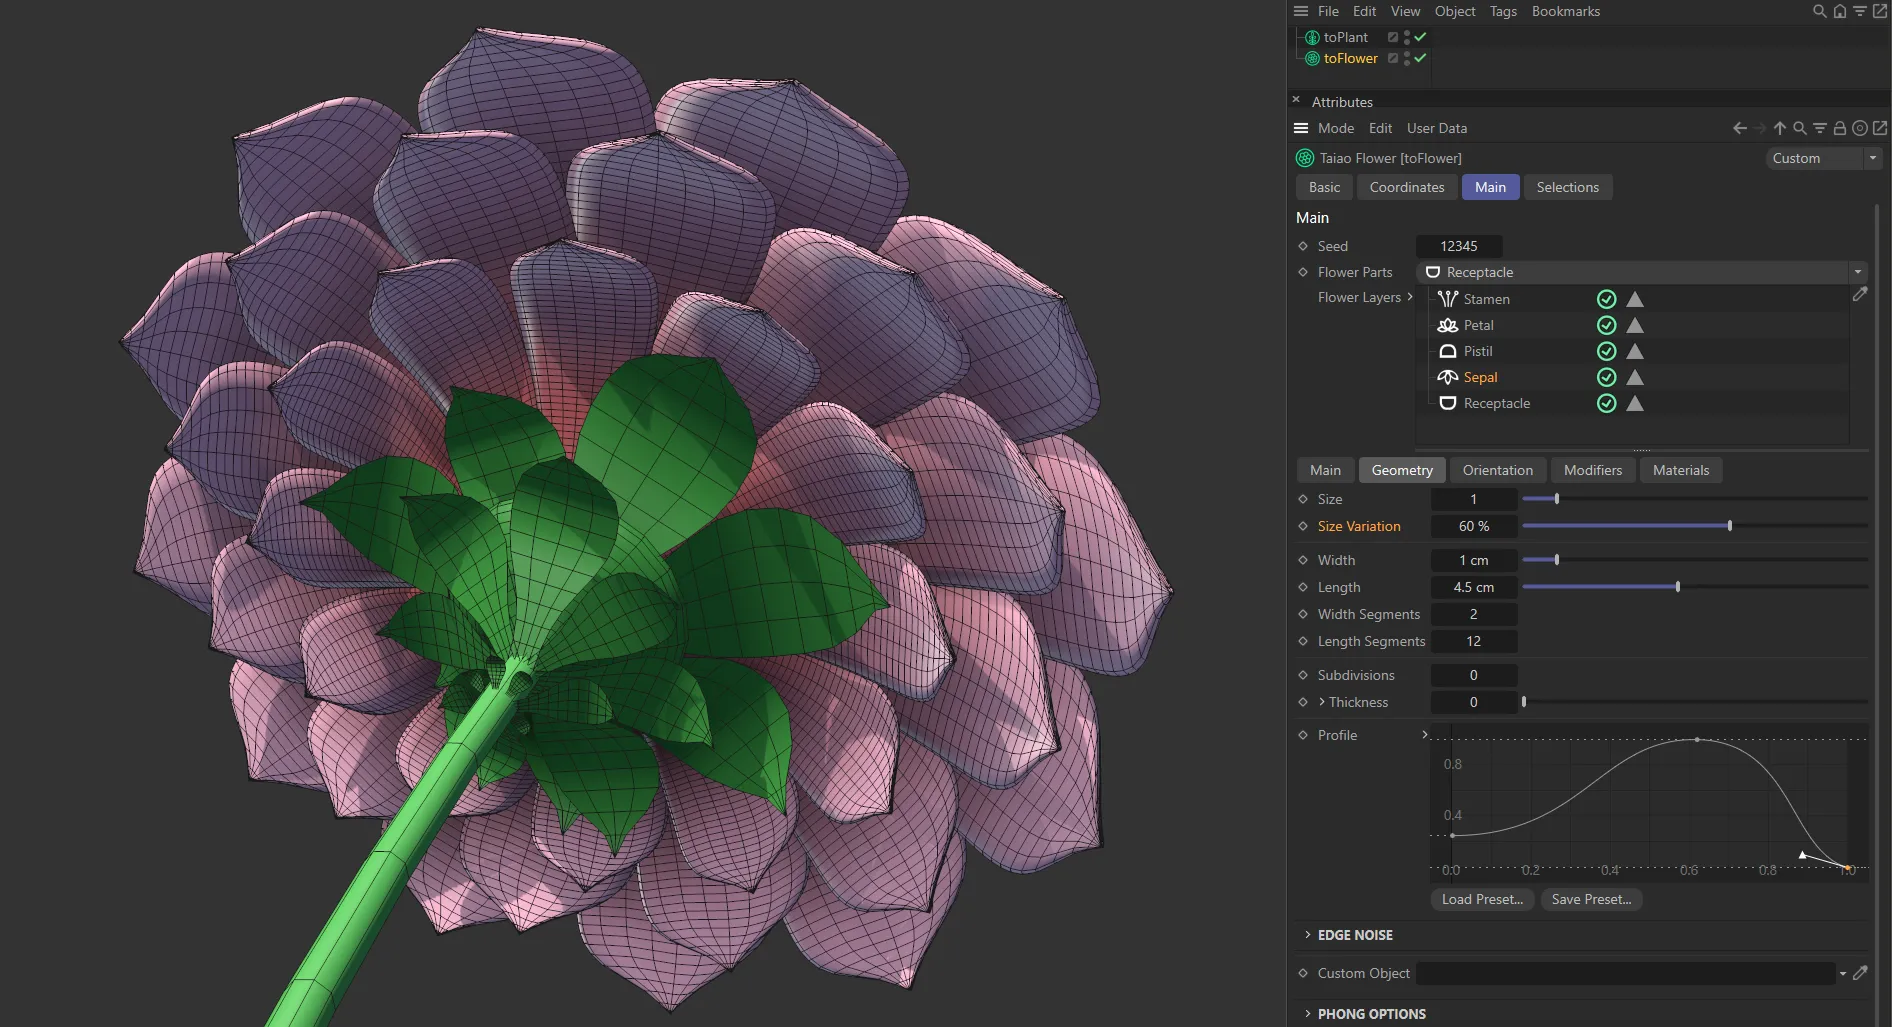The image size is (1892, 1027).
Task: Select the toPlant object icon
Action: (x=1310, y=37)
